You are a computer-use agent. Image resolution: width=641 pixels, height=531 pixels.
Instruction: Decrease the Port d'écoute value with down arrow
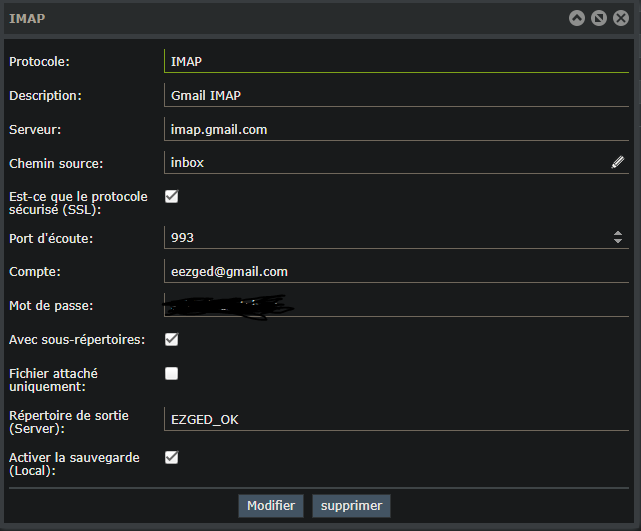coord(618,241)
